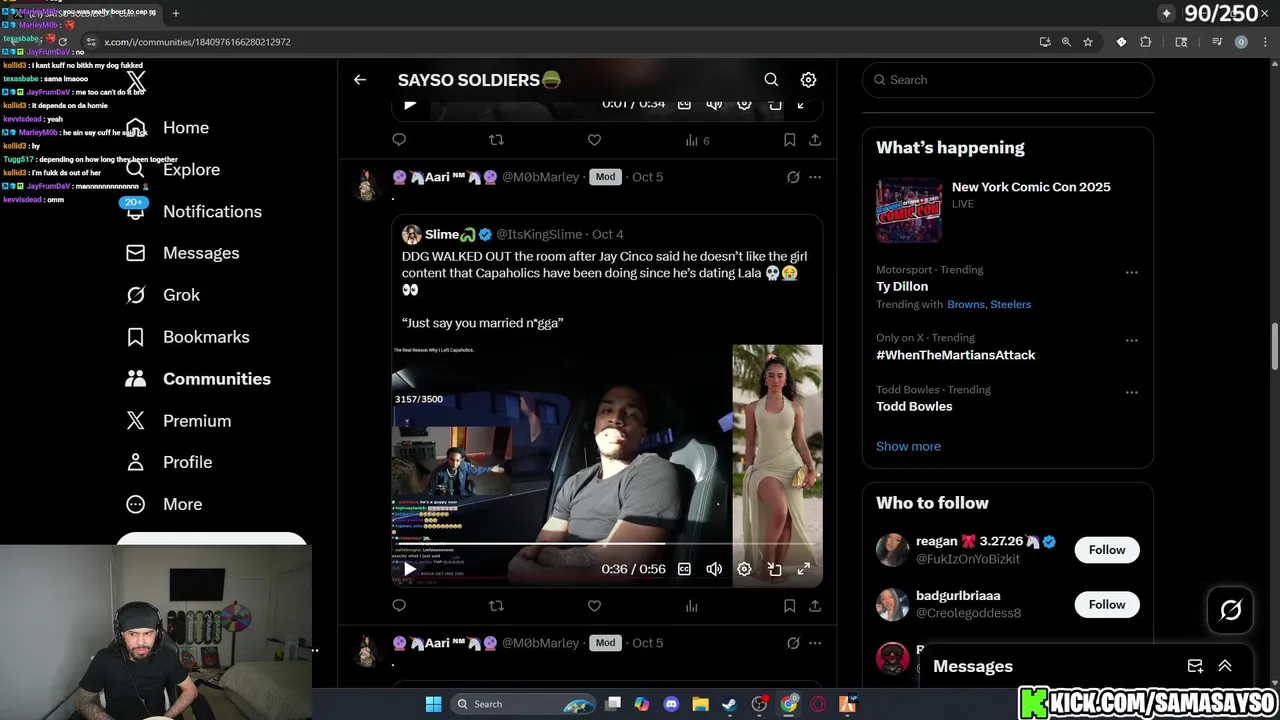Bookmark the post with 6 views
The width and height of the screenshot is (1280, 720).
pos(789,140)
